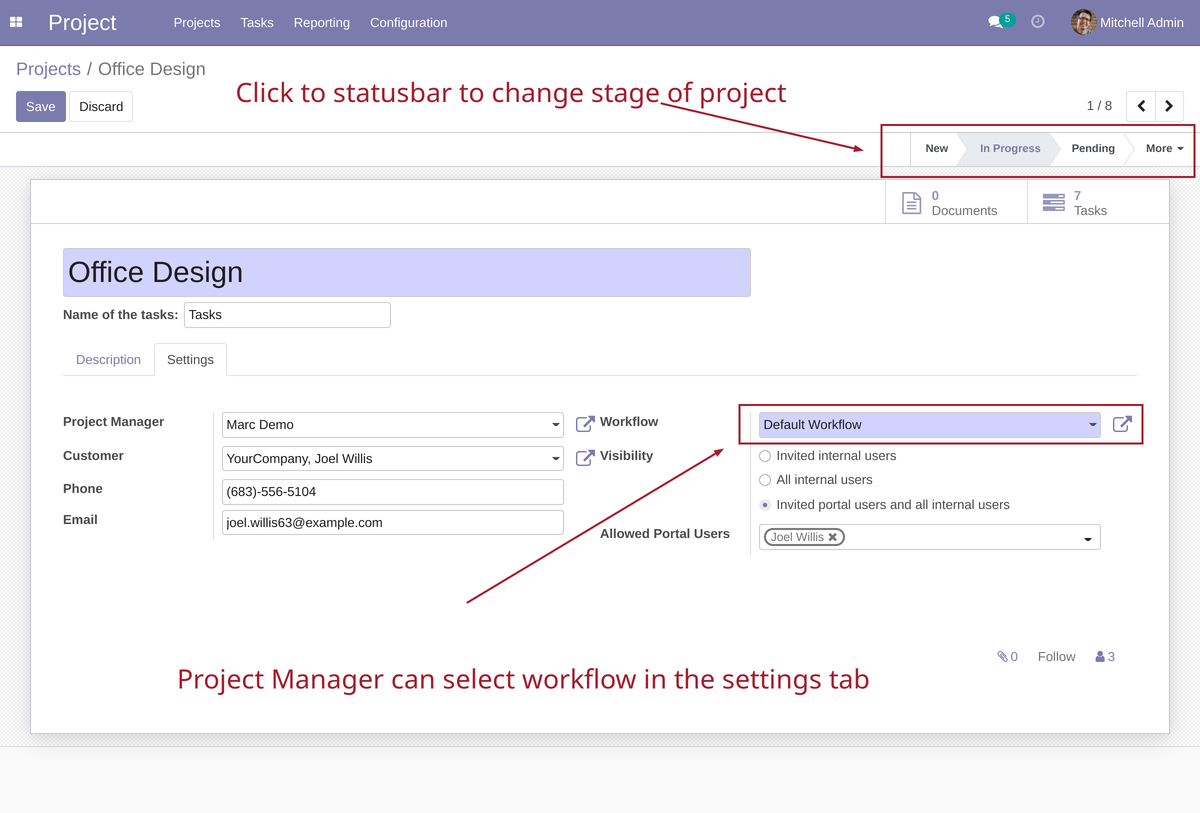This screenshot has width=1200, height=813.
Task: Select the Invited internal users option
Action: pos(763,455)
